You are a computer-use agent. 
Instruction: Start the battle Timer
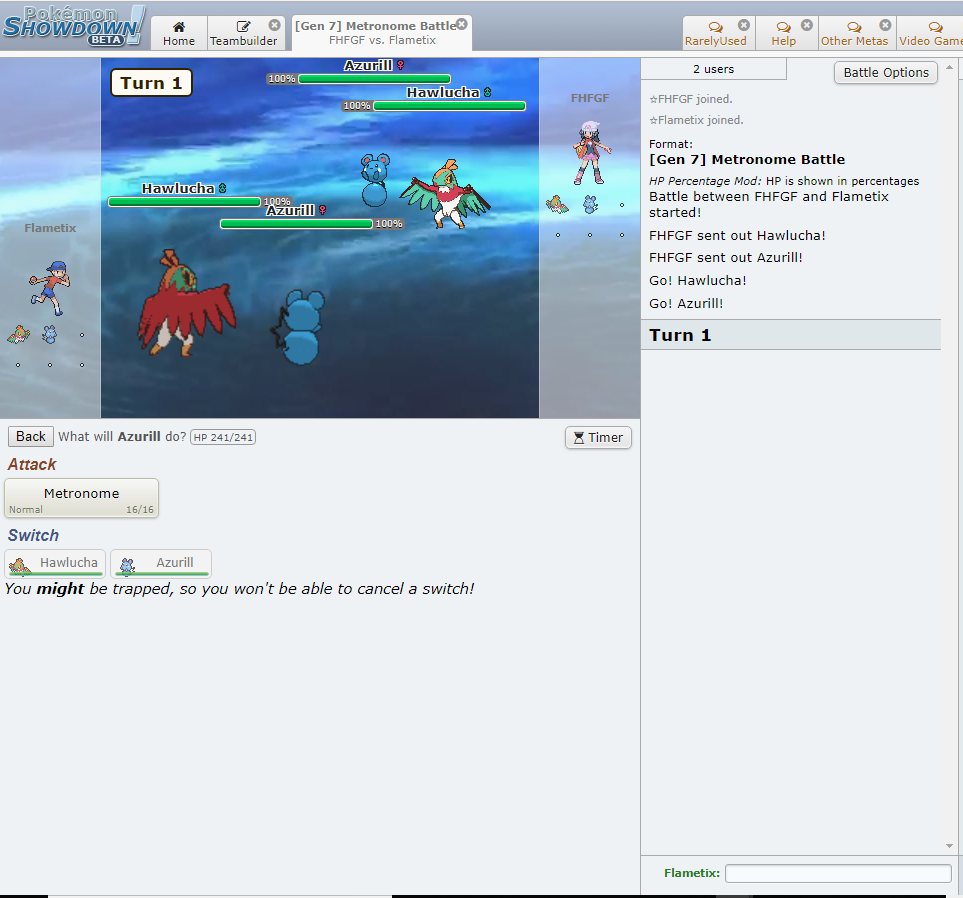coord(598,437)
